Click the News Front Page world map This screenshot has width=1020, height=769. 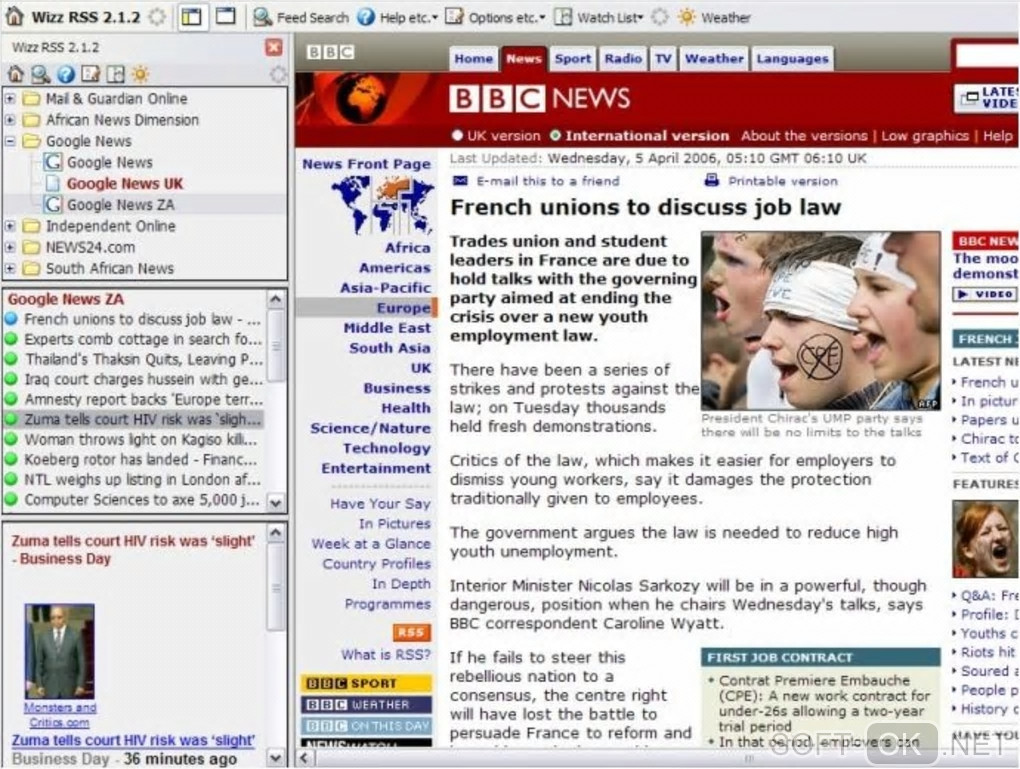point(382,205)
